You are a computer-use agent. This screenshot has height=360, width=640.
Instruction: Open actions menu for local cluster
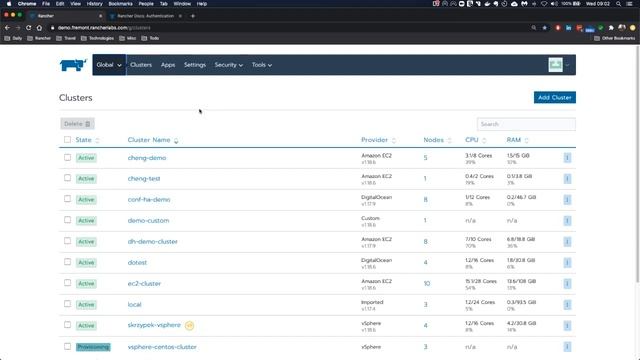567,305
